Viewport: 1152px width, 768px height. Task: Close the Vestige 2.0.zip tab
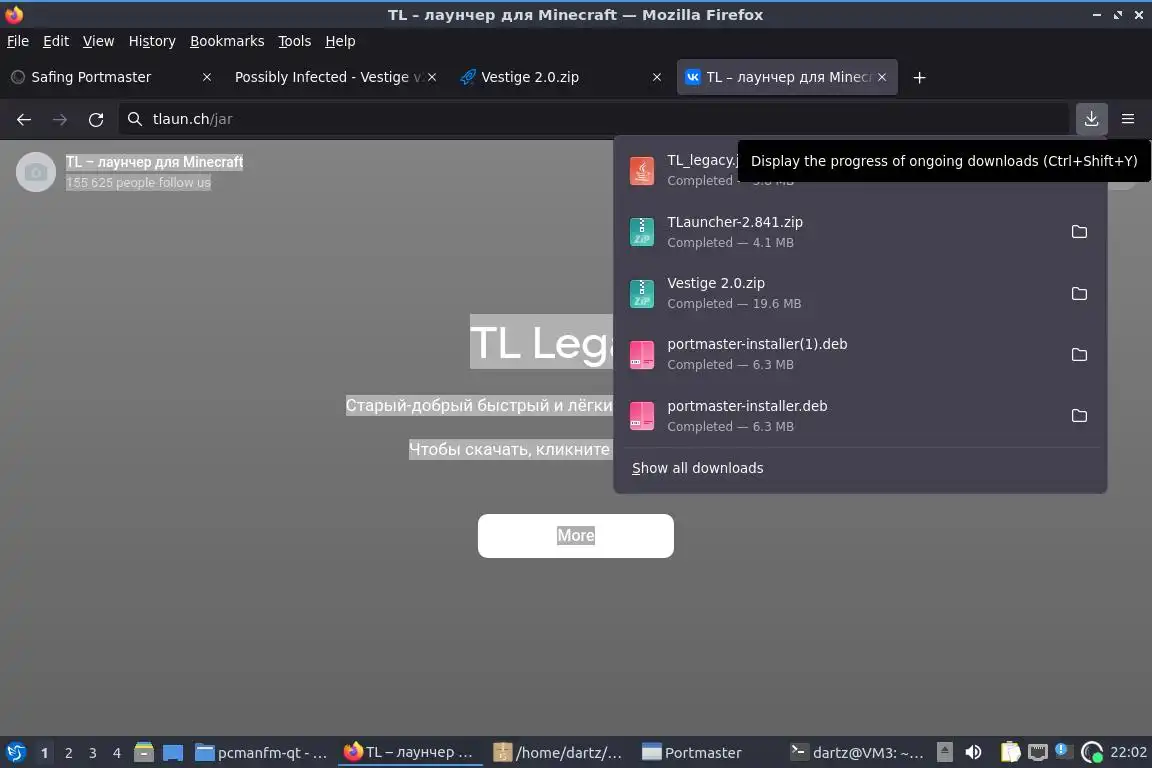(657, 77)
